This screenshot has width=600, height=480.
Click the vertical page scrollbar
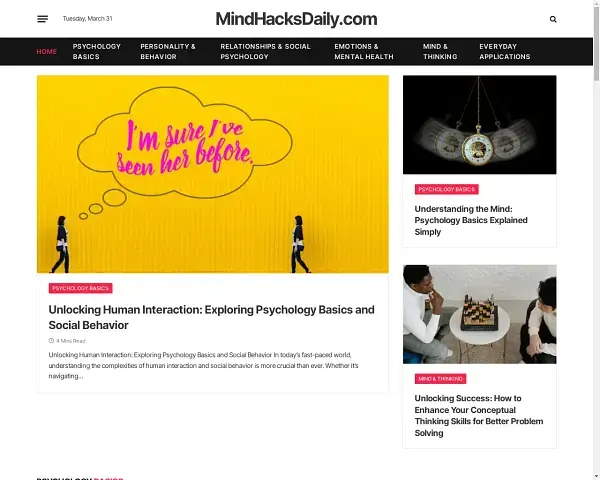pyautogui.click(x=596, y=240)
